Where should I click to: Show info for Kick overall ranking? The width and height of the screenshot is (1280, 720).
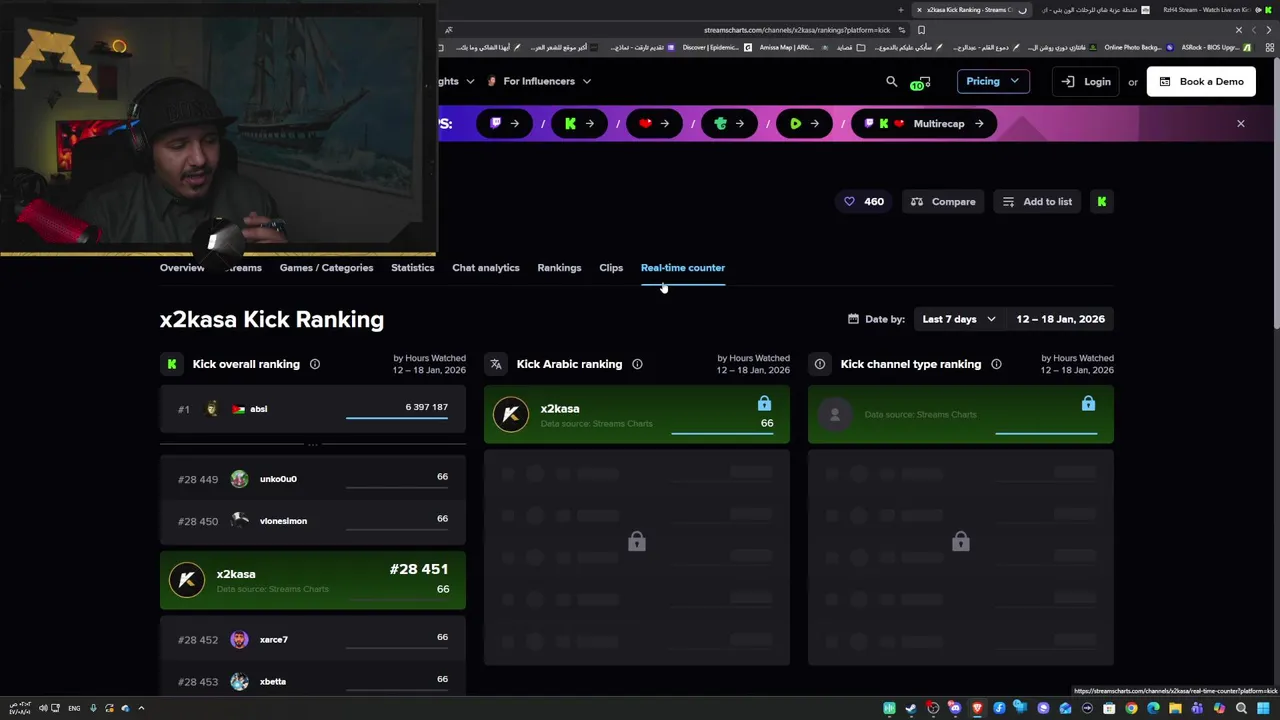pos(315,364)
